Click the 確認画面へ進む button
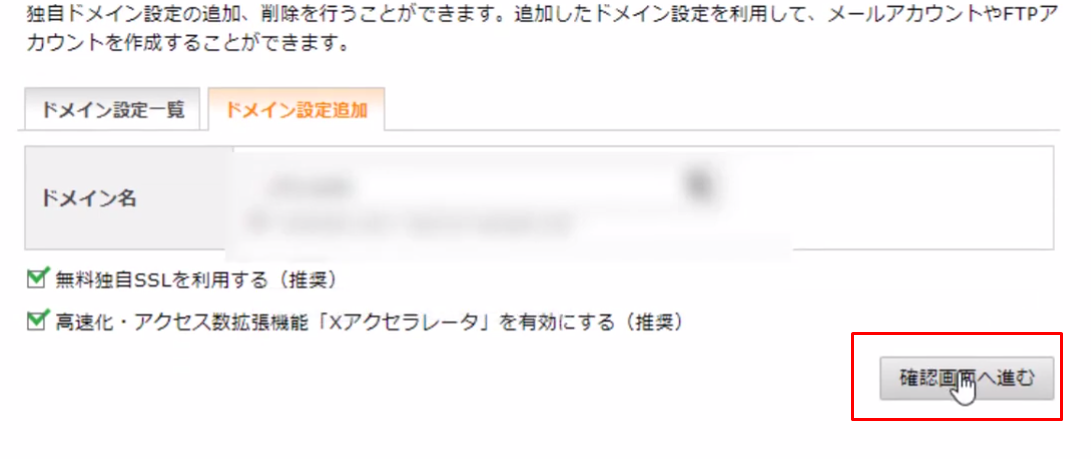The image size is (1091, 459). (966, 378)
